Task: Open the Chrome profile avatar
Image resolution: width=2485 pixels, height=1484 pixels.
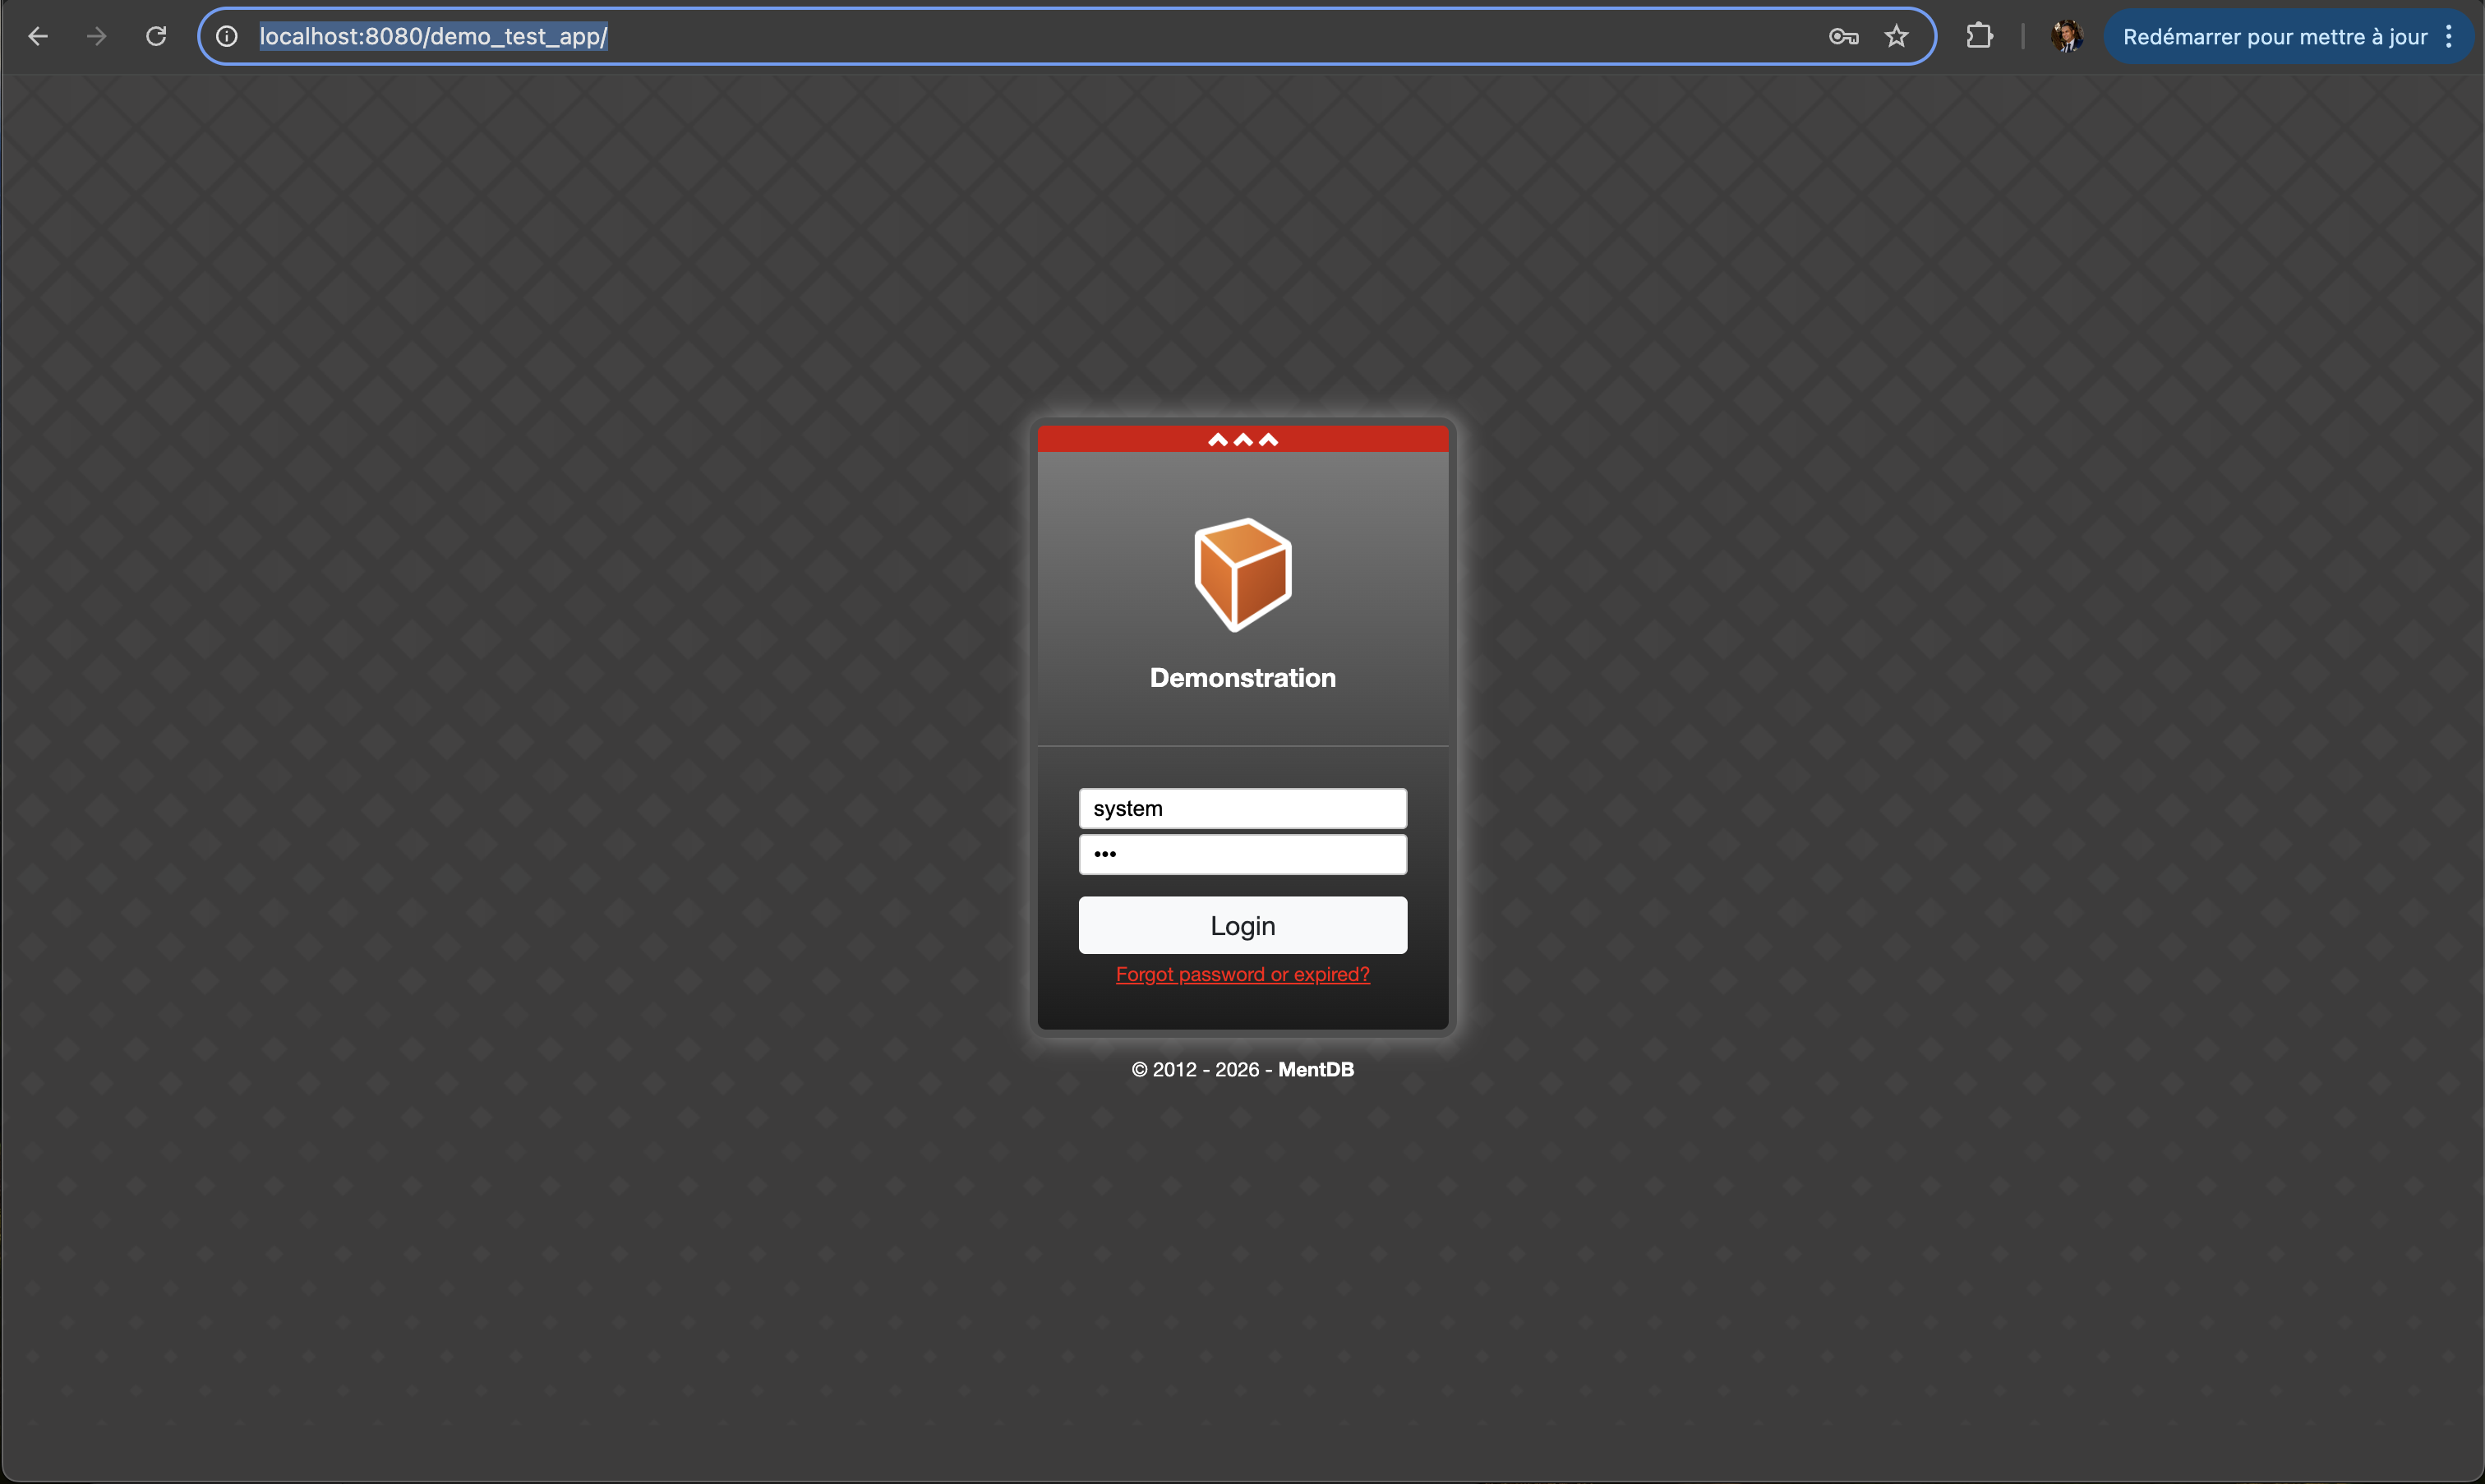Action: click(x=2066, y=37)
